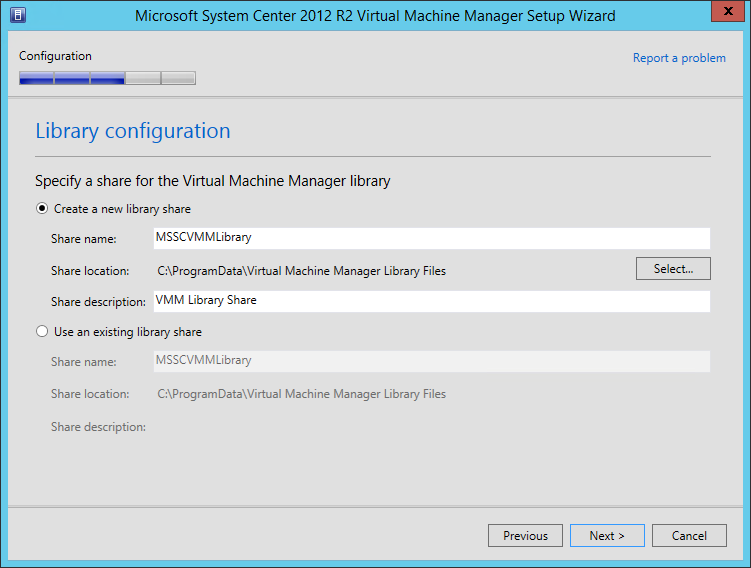Click the disabled existing Share name field
Image resolution: width=751 pixels, height=568 pixels.
tap(432, 361)
